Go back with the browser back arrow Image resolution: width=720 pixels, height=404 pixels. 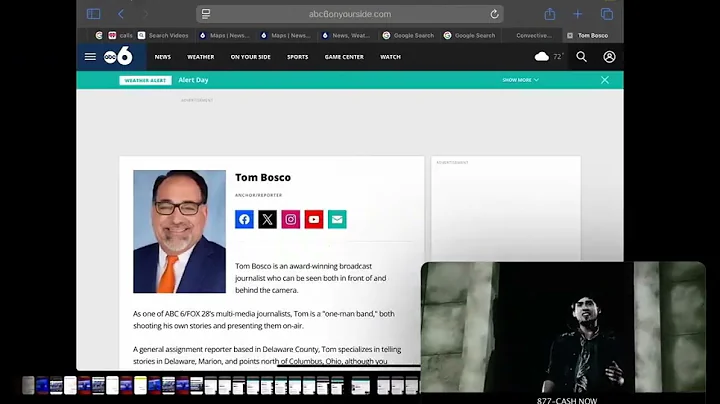(121, 14)
